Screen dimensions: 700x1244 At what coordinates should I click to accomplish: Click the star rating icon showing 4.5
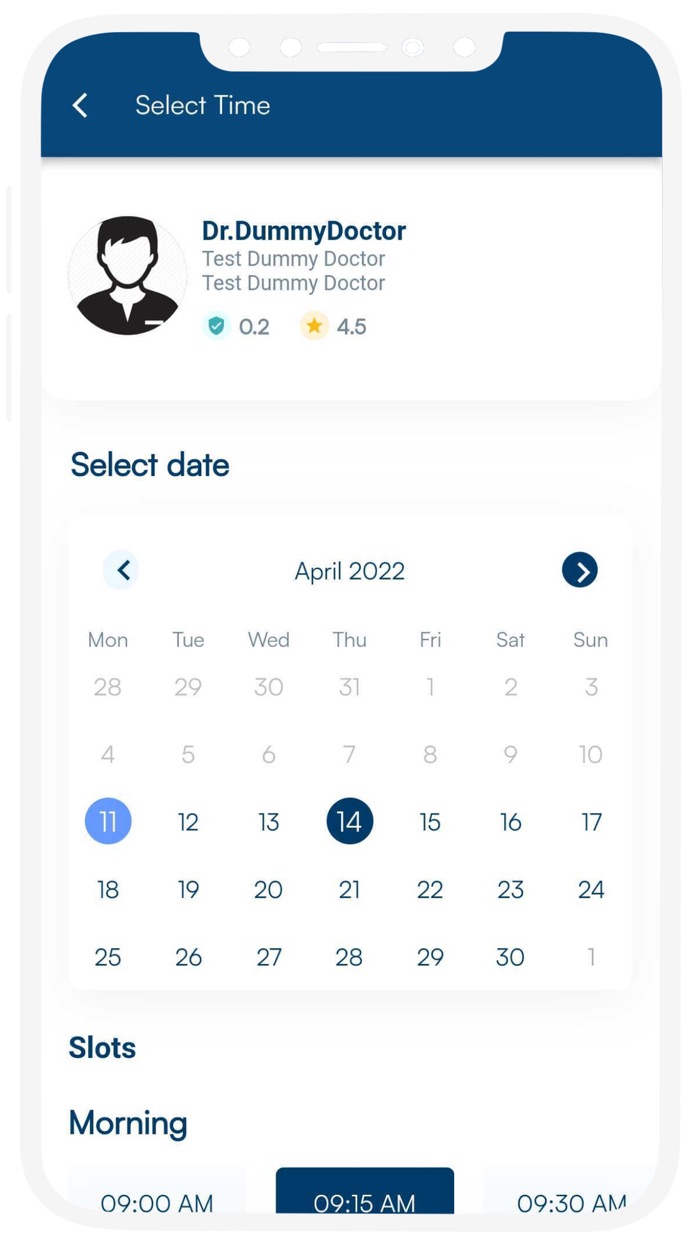(x=313, y=326)
